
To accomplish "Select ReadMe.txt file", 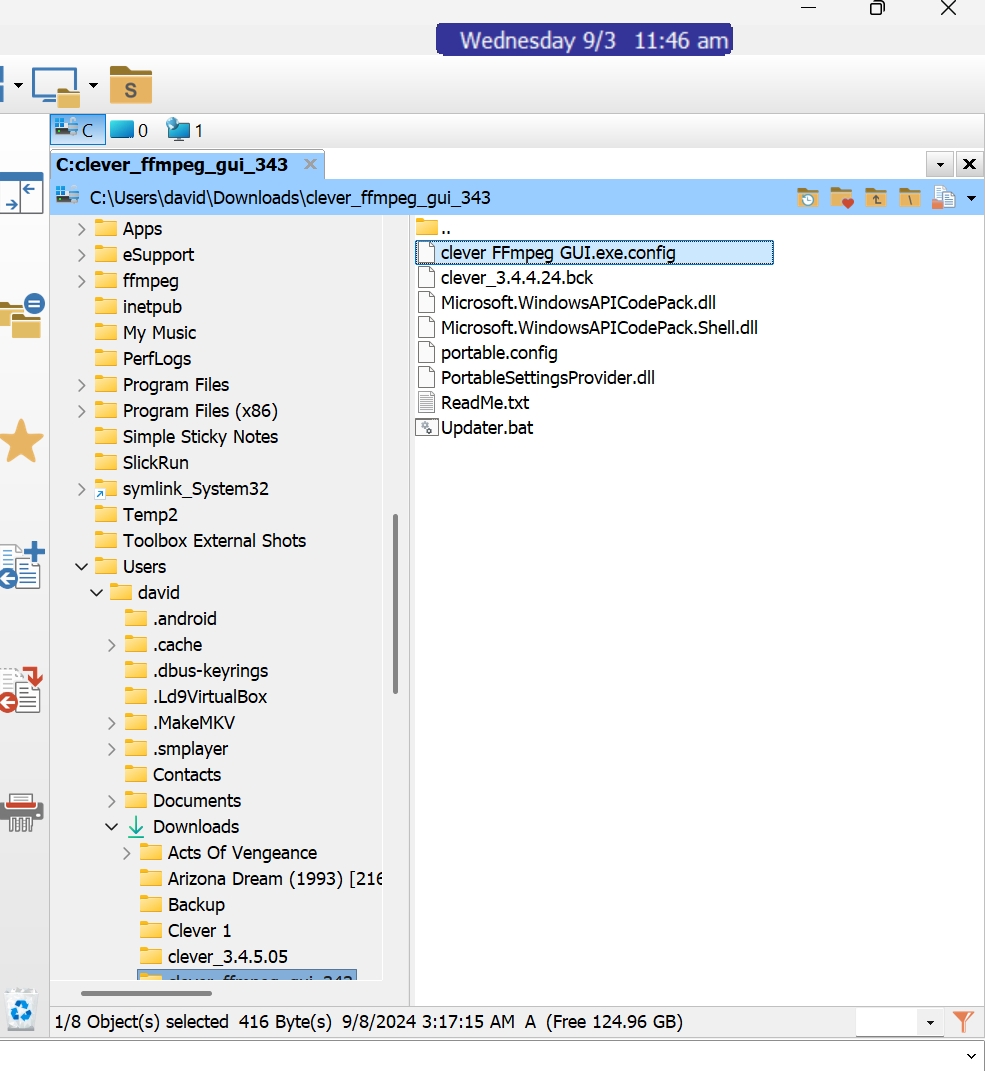I will coord(473,402).
